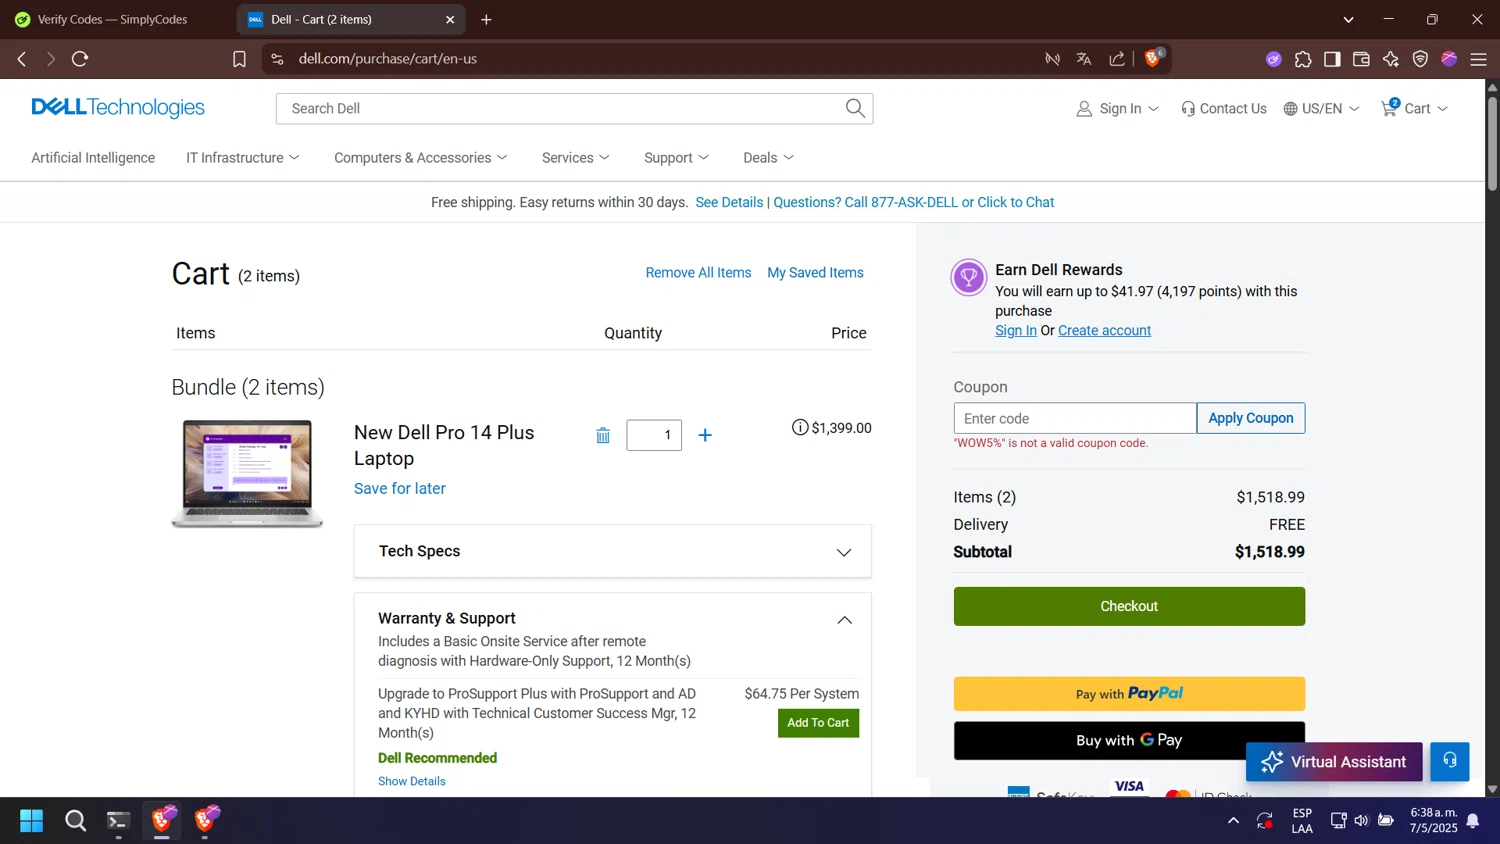Expand Computers & Accessories menu
This screenshot has width=1500, height=844.
421,158
